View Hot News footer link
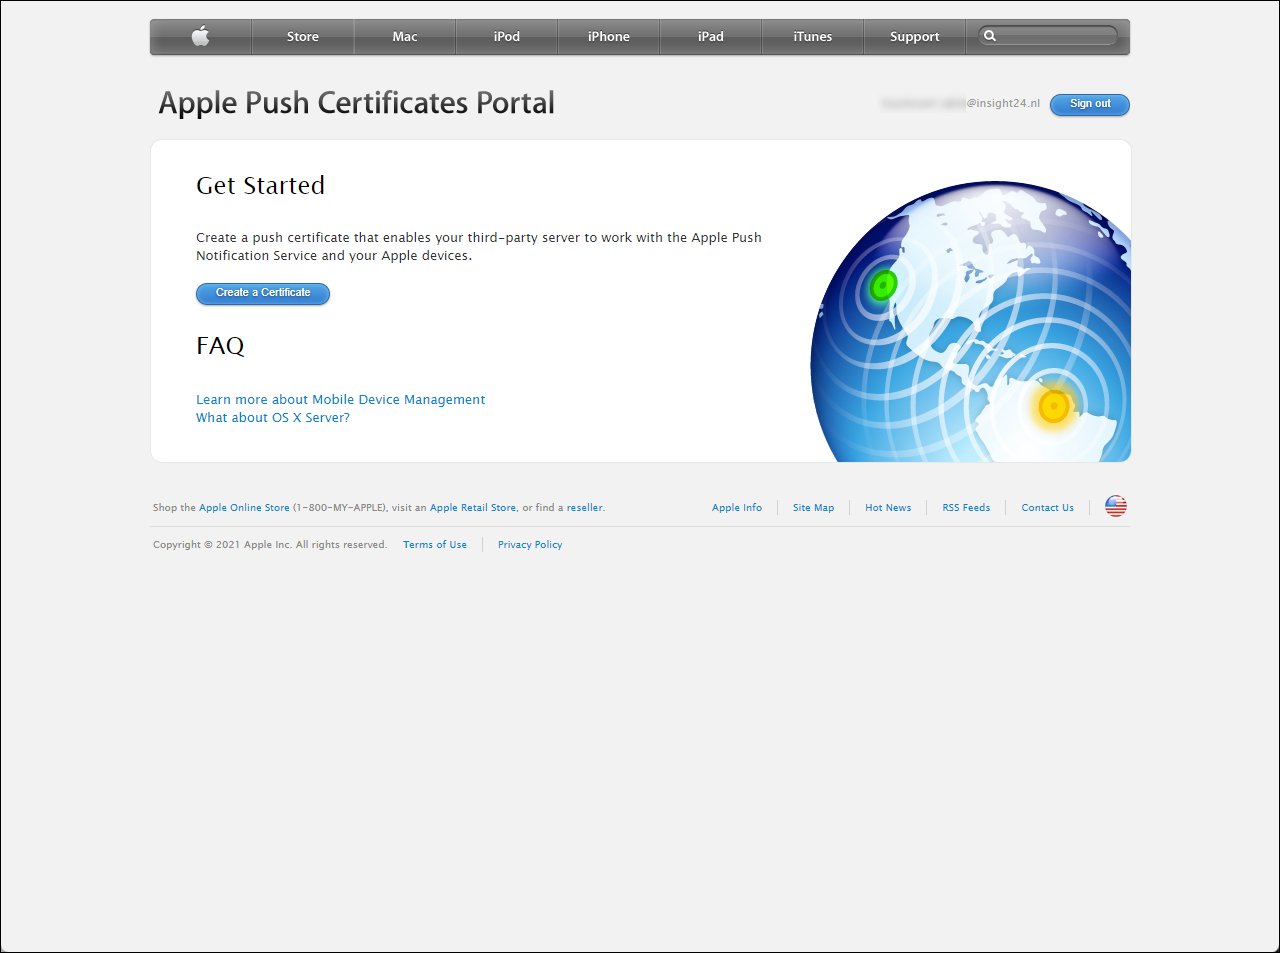This screenshot has height=953, width=1280. pos(888,508)
